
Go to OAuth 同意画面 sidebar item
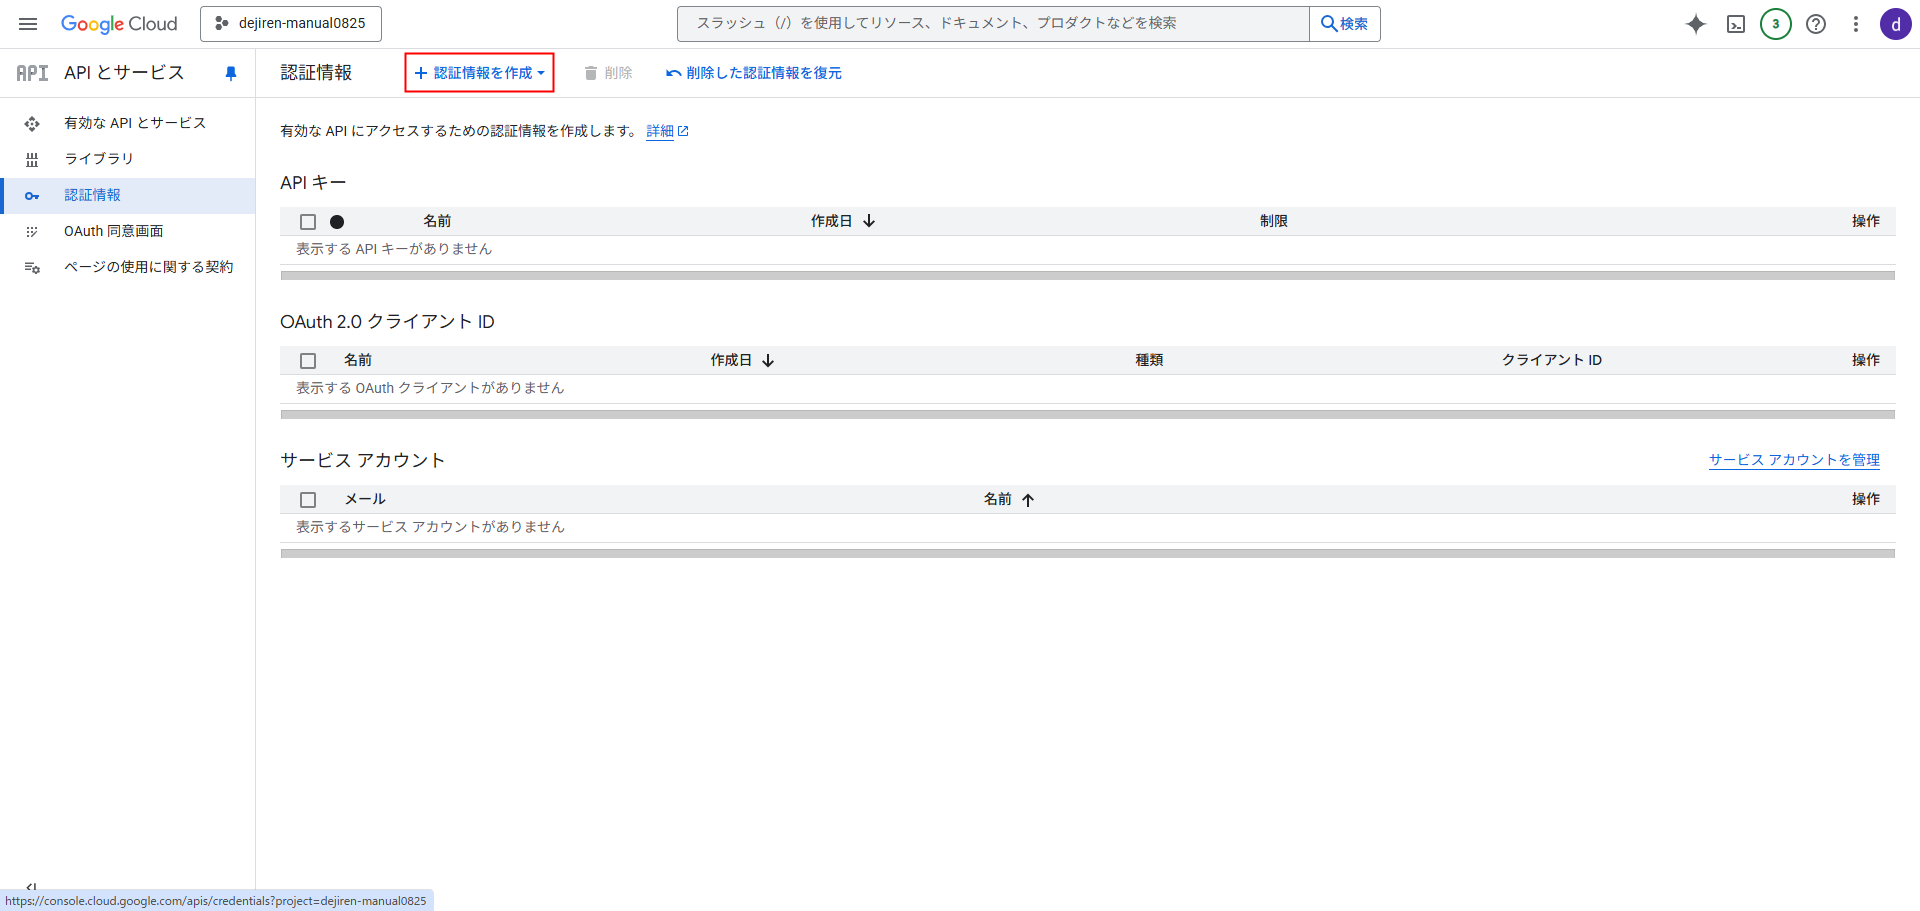(113, 231)
